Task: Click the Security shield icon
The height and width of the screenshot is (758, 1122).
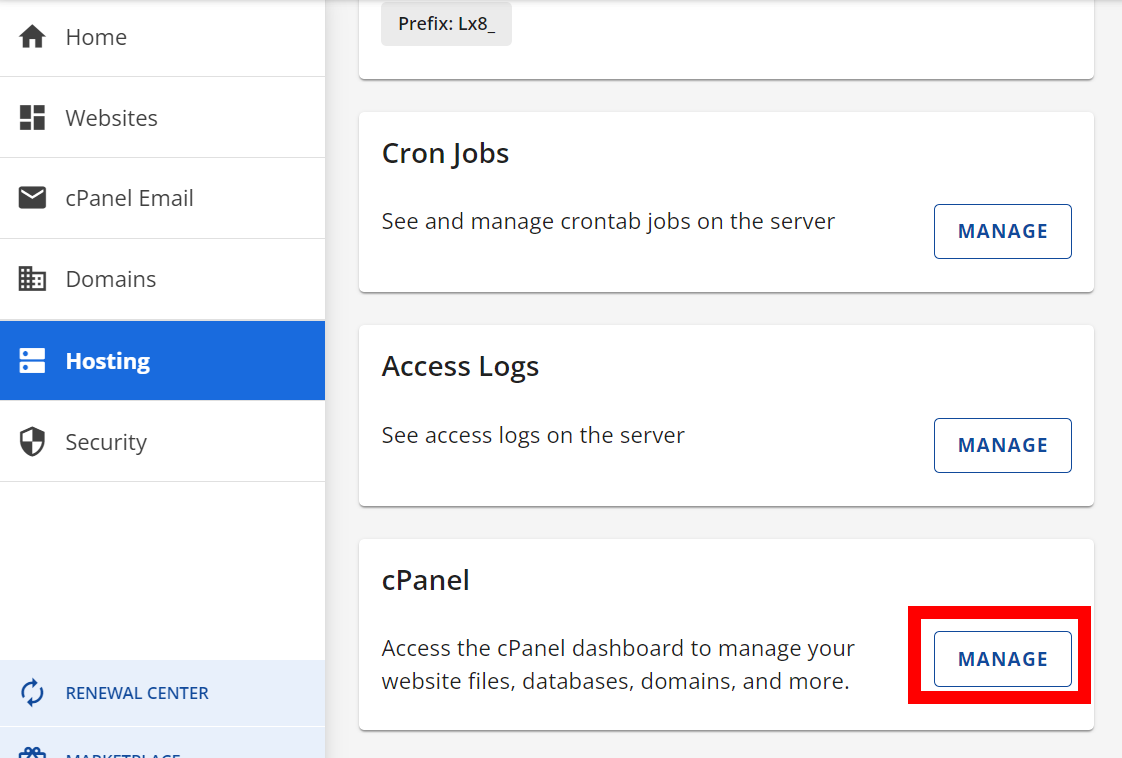Action: point(33,442)
